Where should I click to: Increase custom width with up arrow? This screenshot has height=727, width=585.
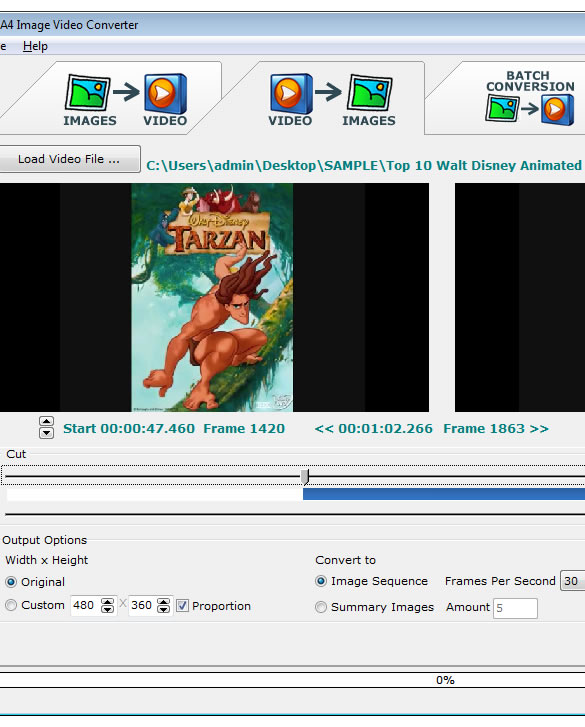coord(108,601)
